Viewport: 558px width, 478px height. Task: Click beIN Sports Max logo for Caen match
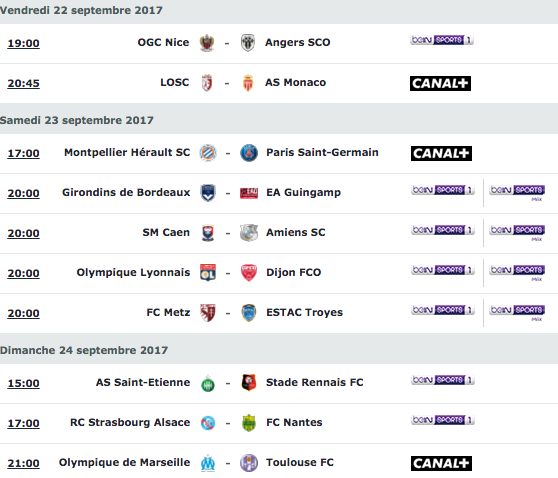[517, 232]
